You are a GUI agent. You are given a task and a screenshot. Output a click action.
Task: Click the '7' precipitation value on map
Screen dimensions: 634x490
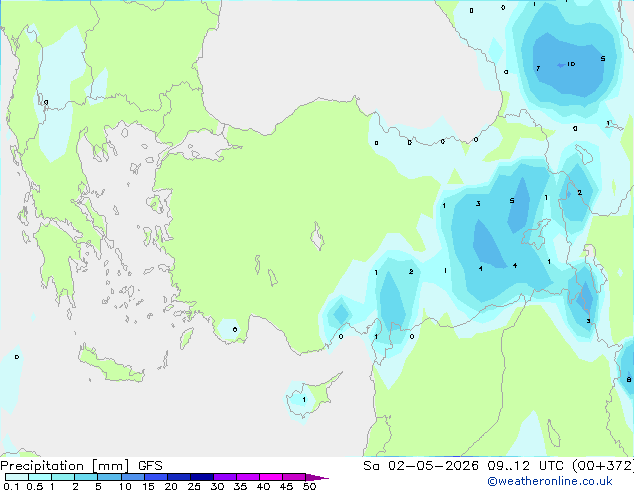tap(538, 68)
